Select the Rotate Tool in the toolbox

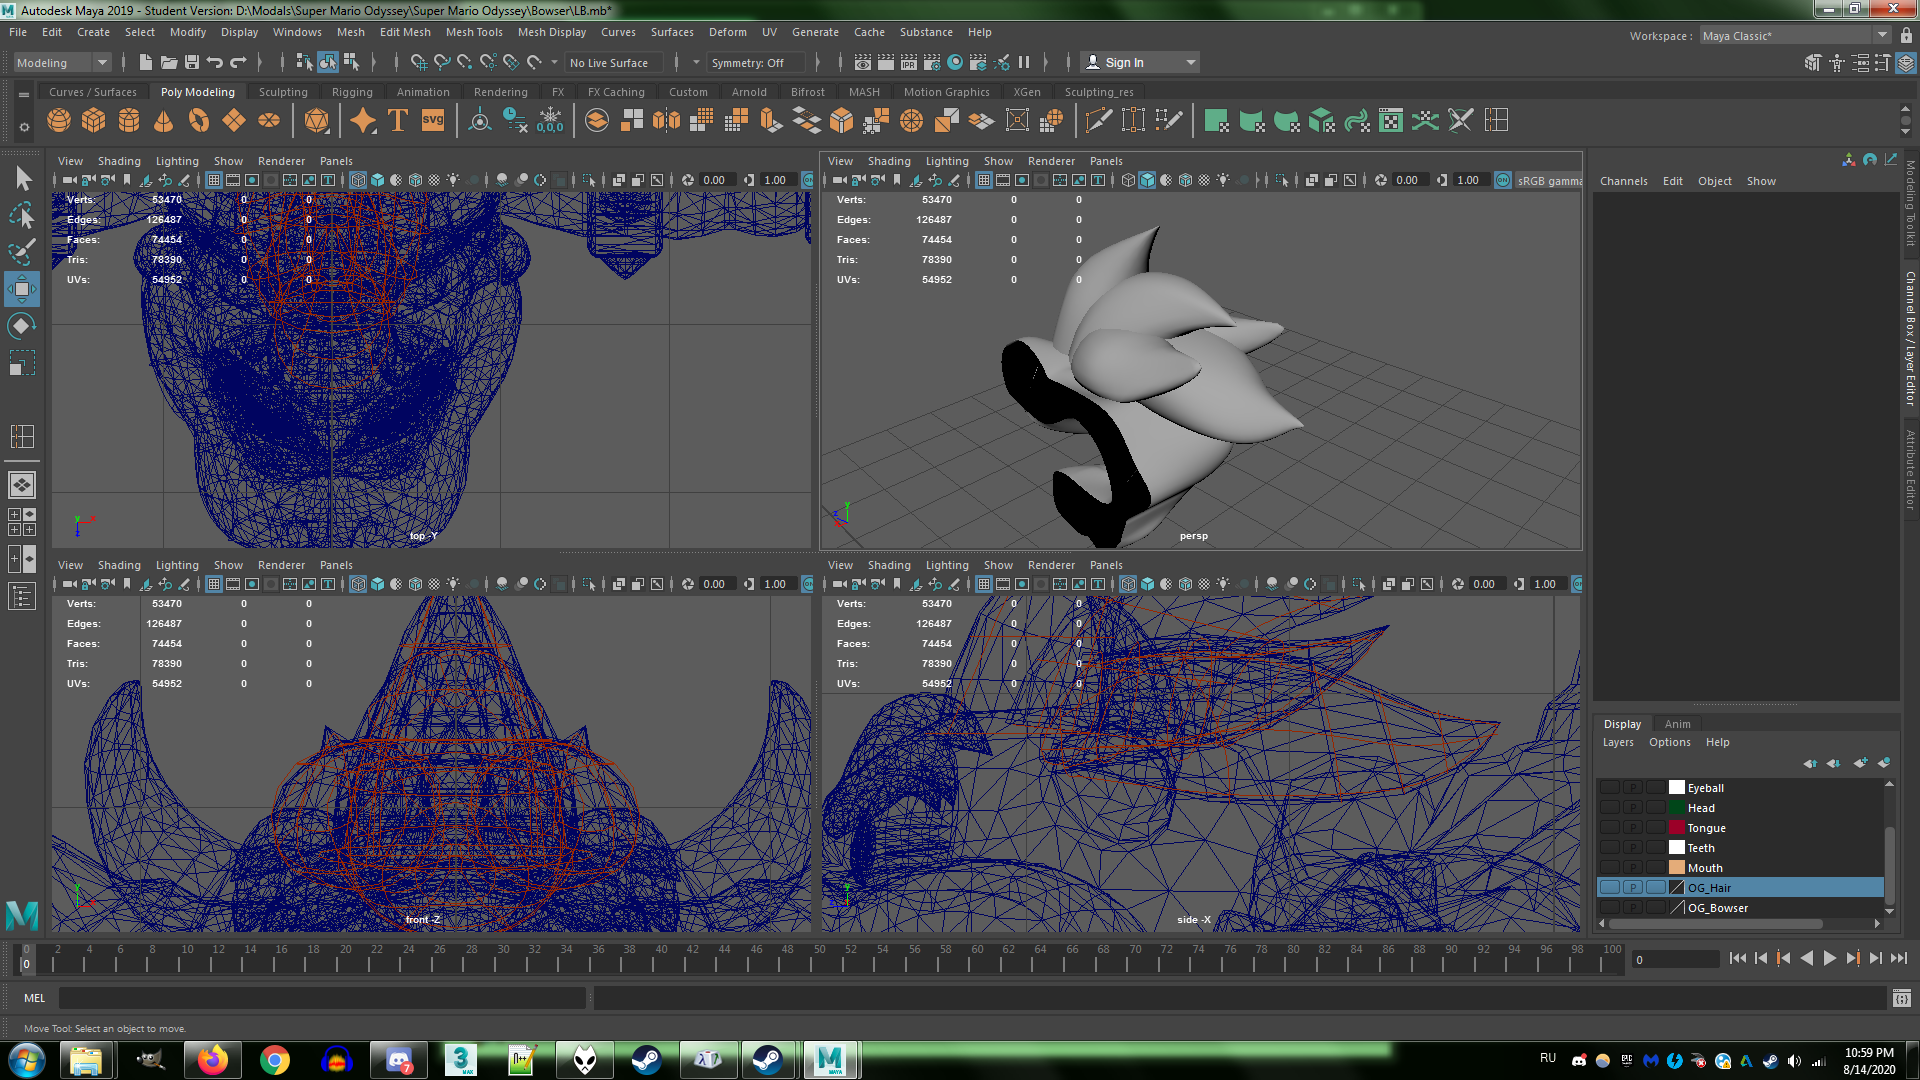pyautogui.click(x=21, y=326)
